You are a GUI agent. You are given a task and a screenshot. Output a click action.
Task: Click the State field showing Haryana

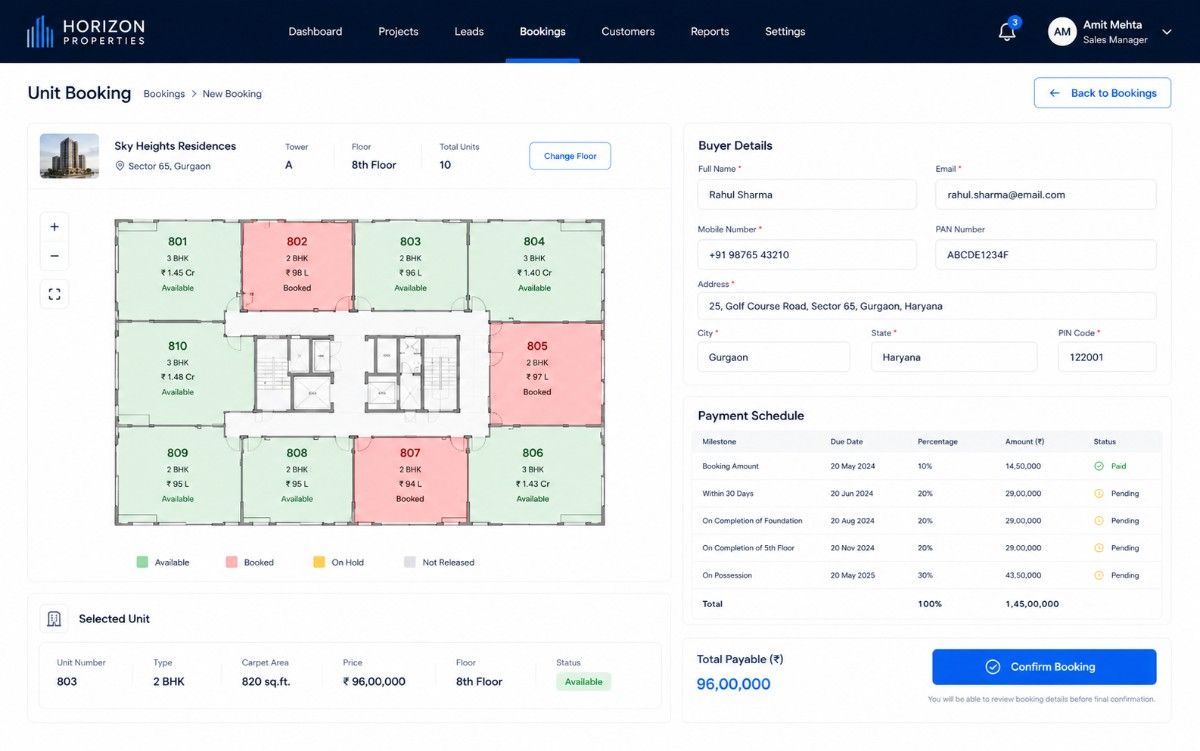coord(954,357)
